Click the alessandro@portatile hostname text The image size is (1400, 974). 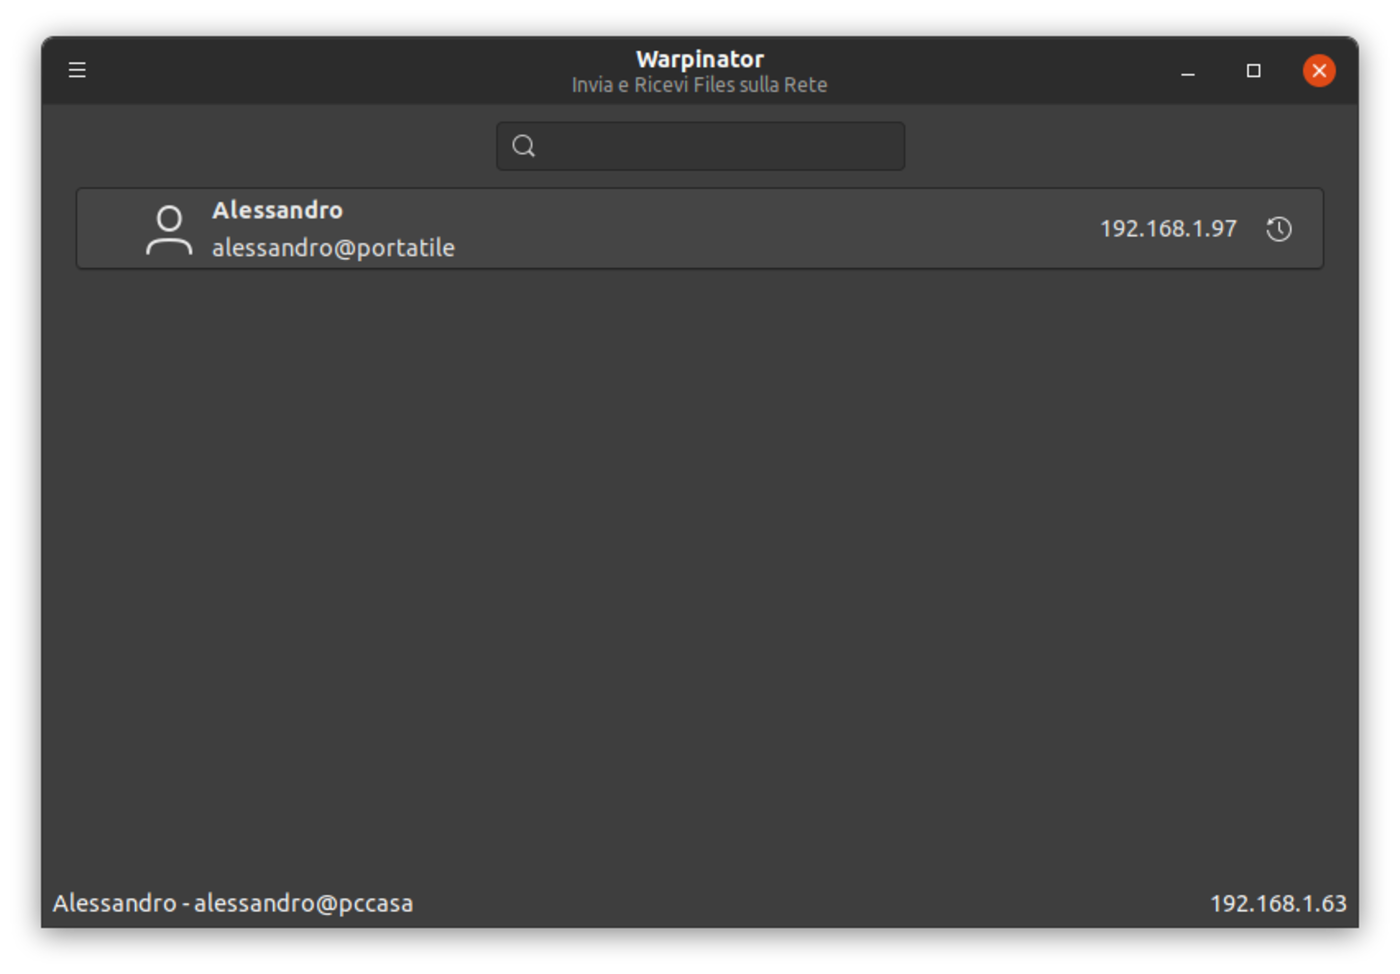333,248
